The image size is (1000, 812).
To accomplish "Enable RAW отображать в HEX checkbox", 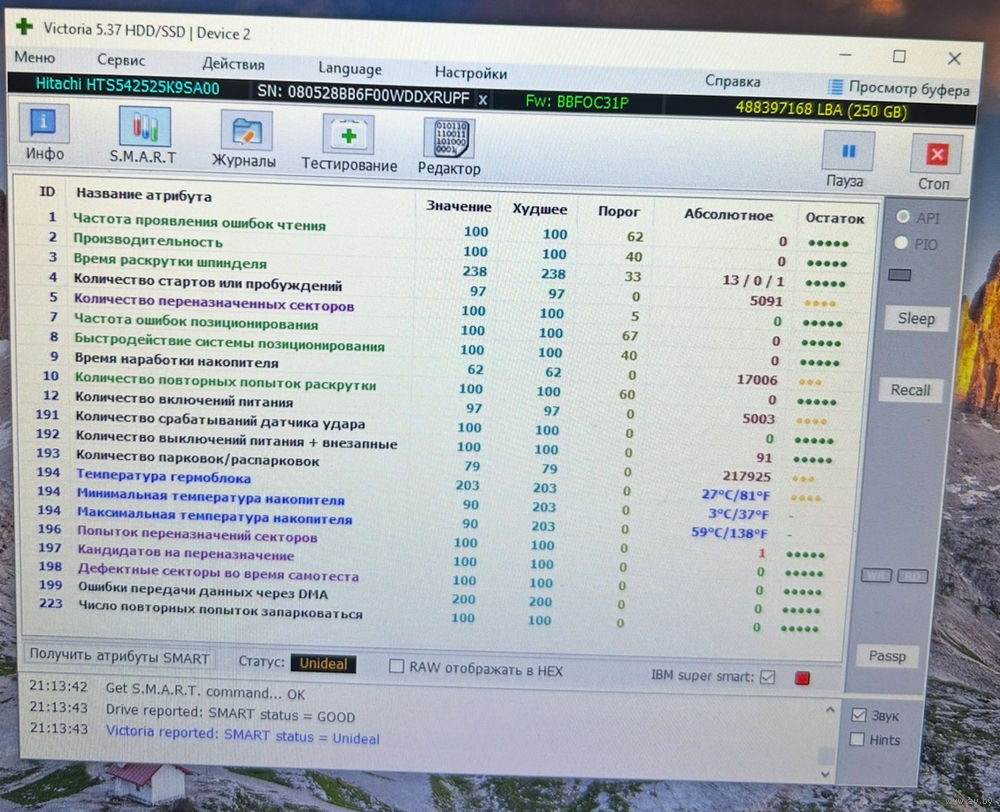I will [x=397, y=666].
